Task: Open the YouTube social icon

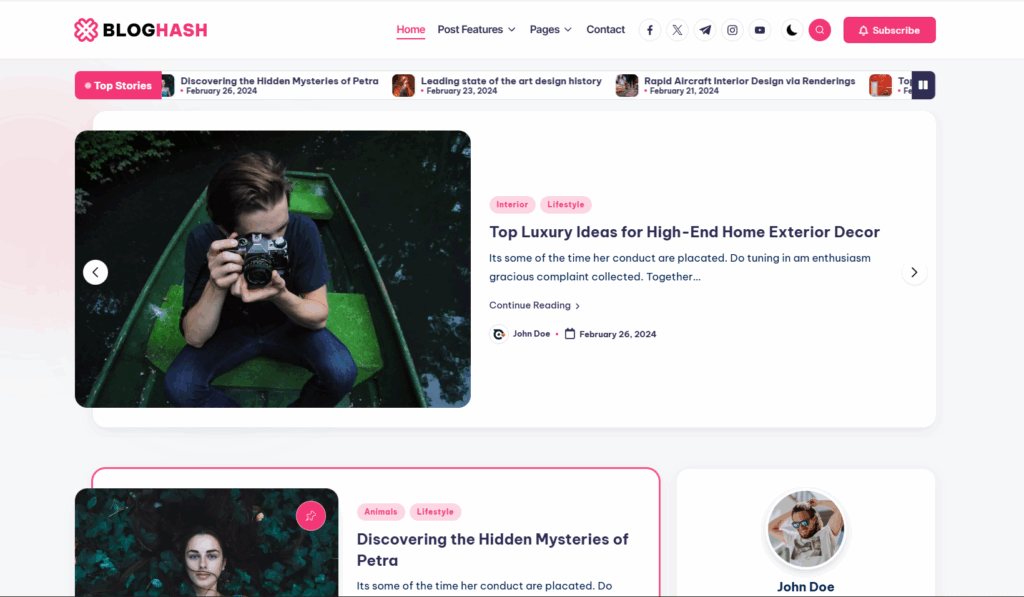Action: coord(760,30)
